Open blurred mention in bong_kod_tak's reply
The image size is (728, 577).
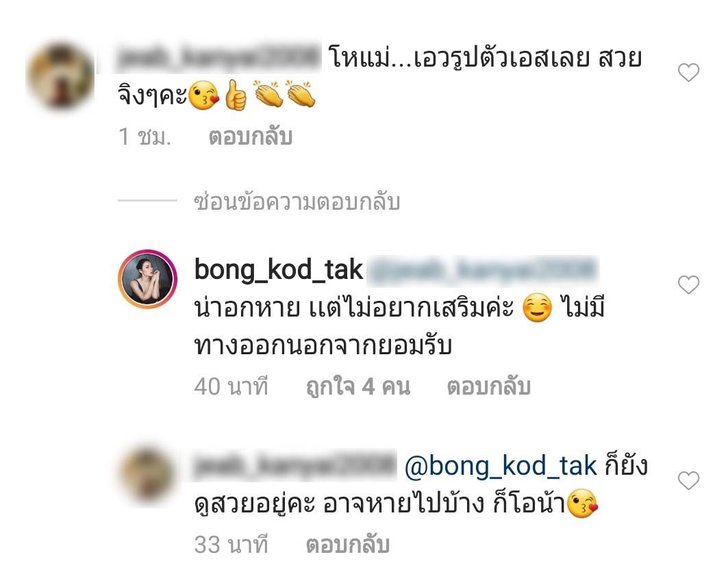click(x=483, y=270)
